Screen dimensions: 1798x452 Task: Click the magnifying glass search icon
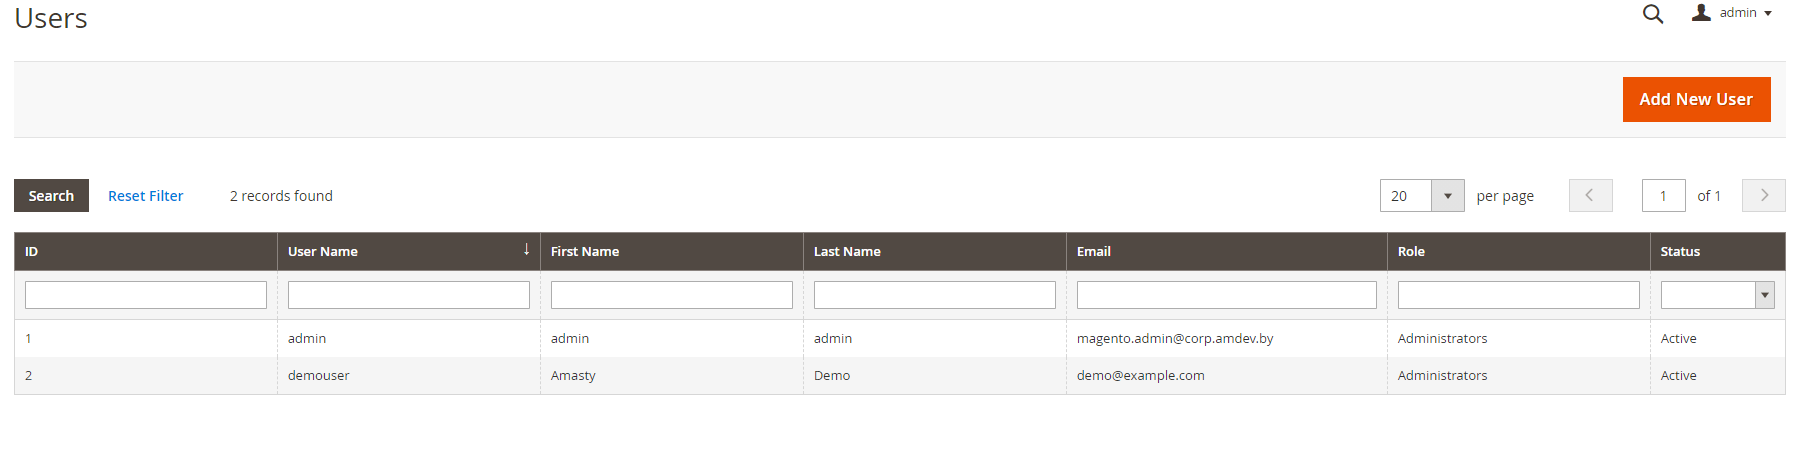[1653, 14]
